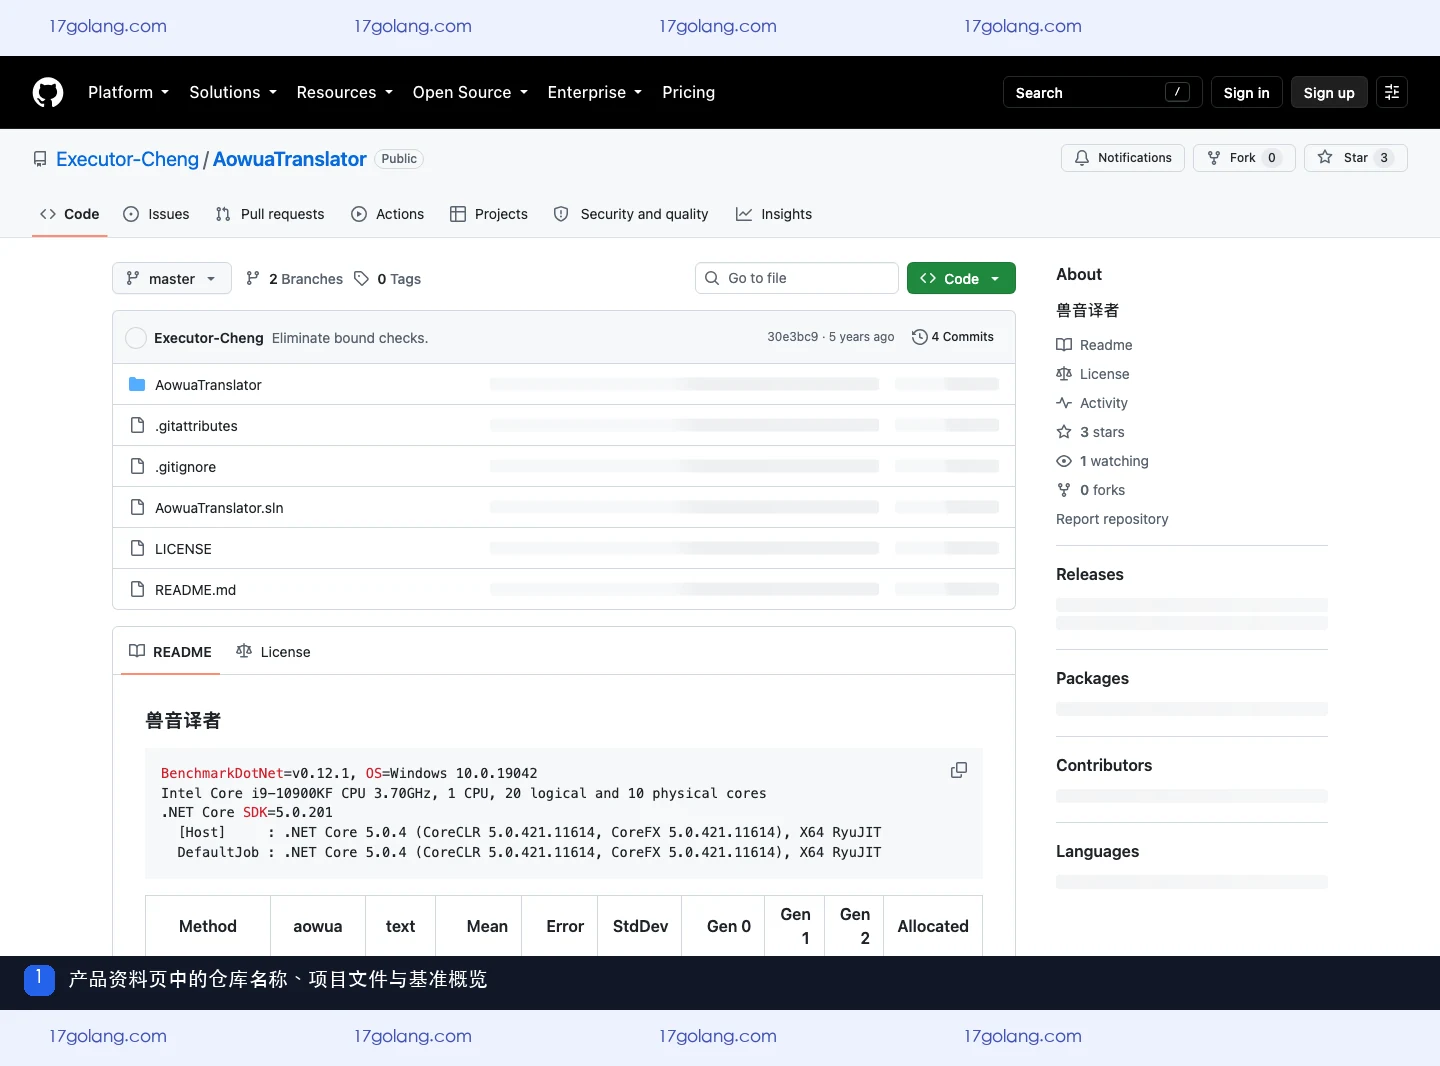Switch to the Pull requests tab
Image resolution: width=1440 pixels, height=1066 pixels.
[x=270, y=214]
